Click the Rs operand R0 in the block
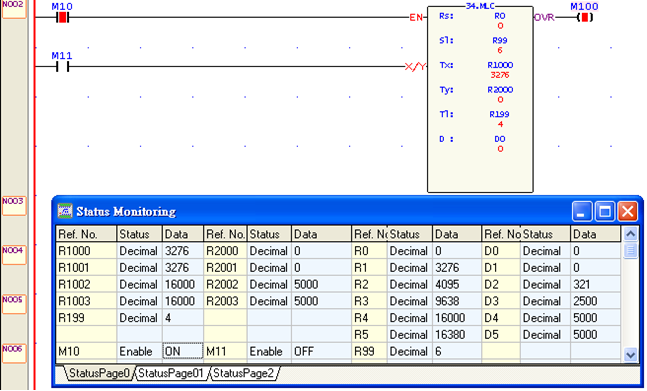 pos(500,16)
